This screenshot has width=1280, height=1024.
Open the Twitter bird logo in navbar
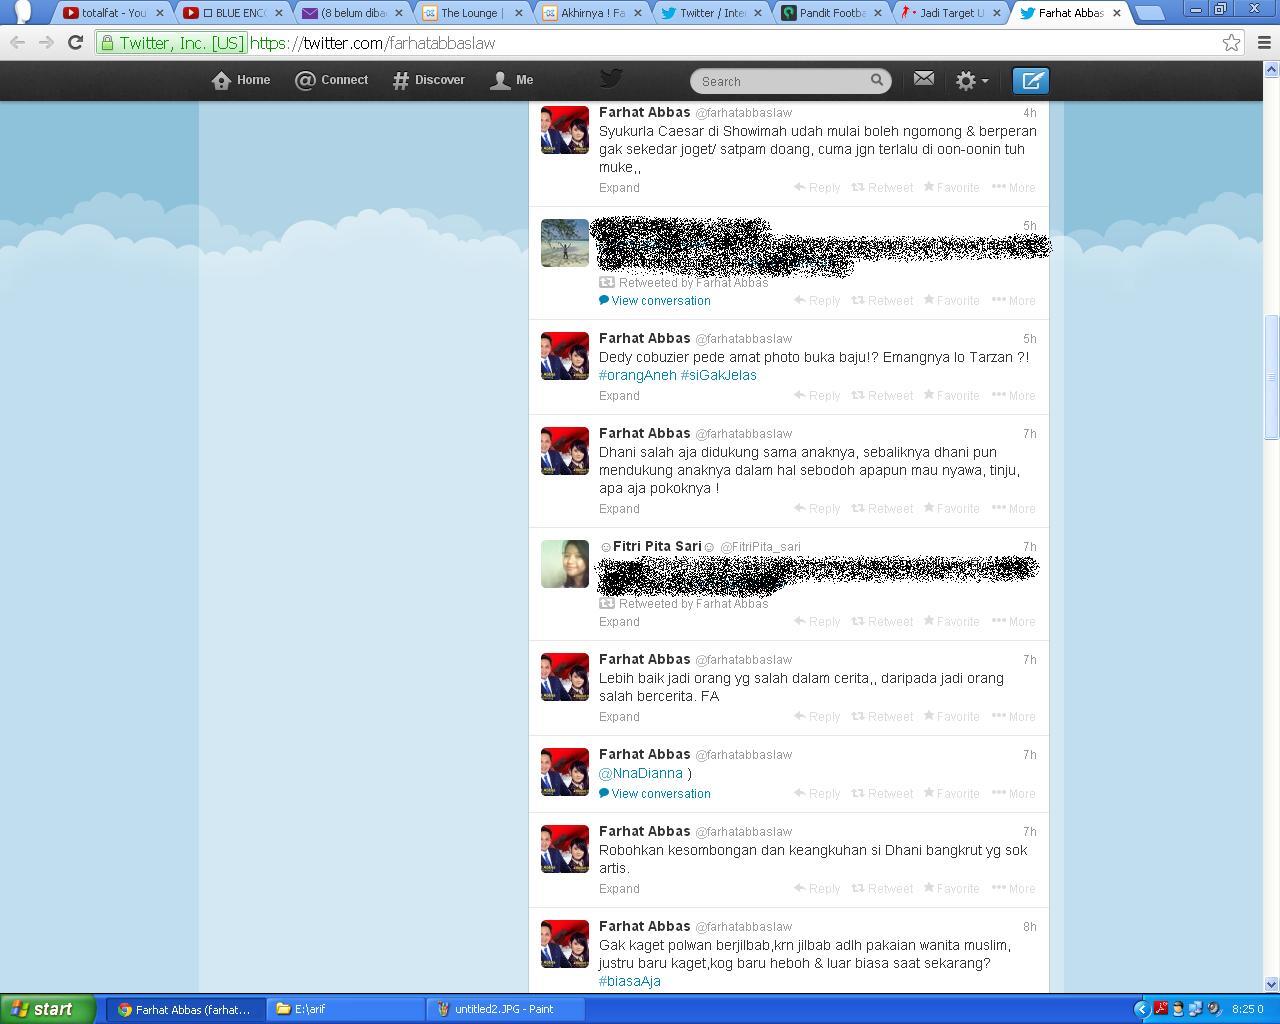[x=611, y=78]
